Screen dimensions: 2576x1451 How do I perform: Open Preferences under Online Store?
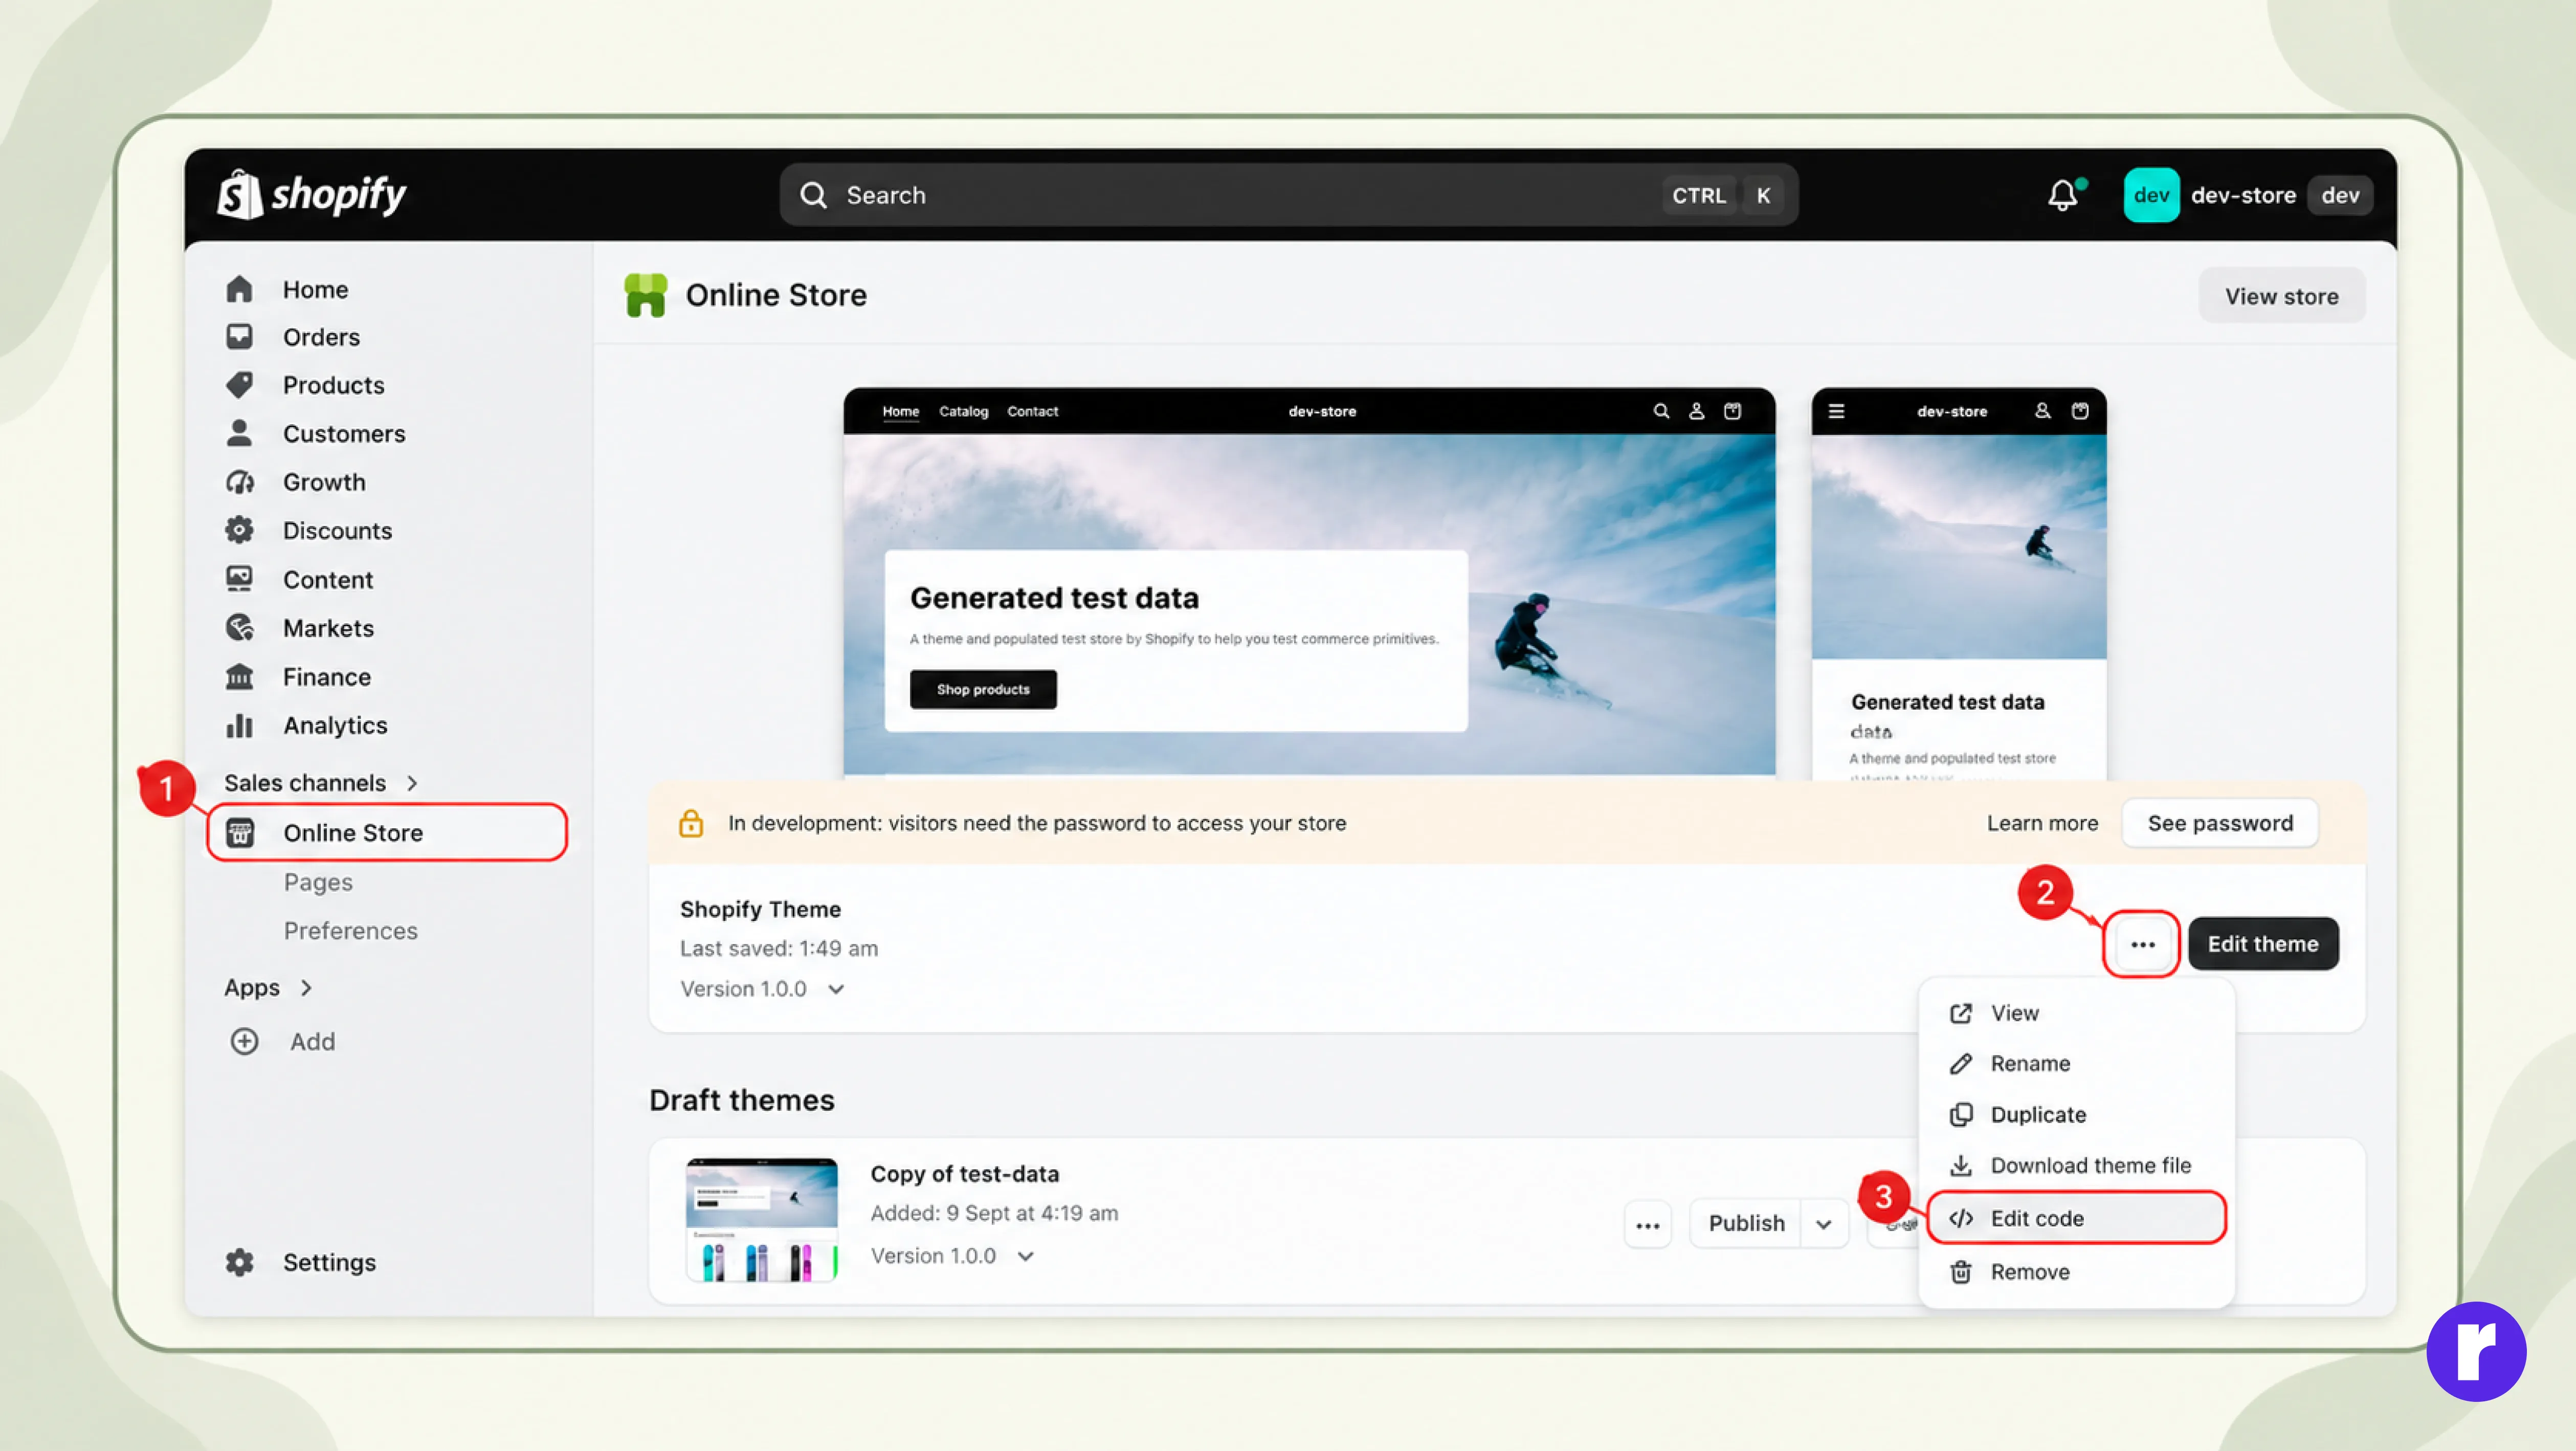click(350, 931)
